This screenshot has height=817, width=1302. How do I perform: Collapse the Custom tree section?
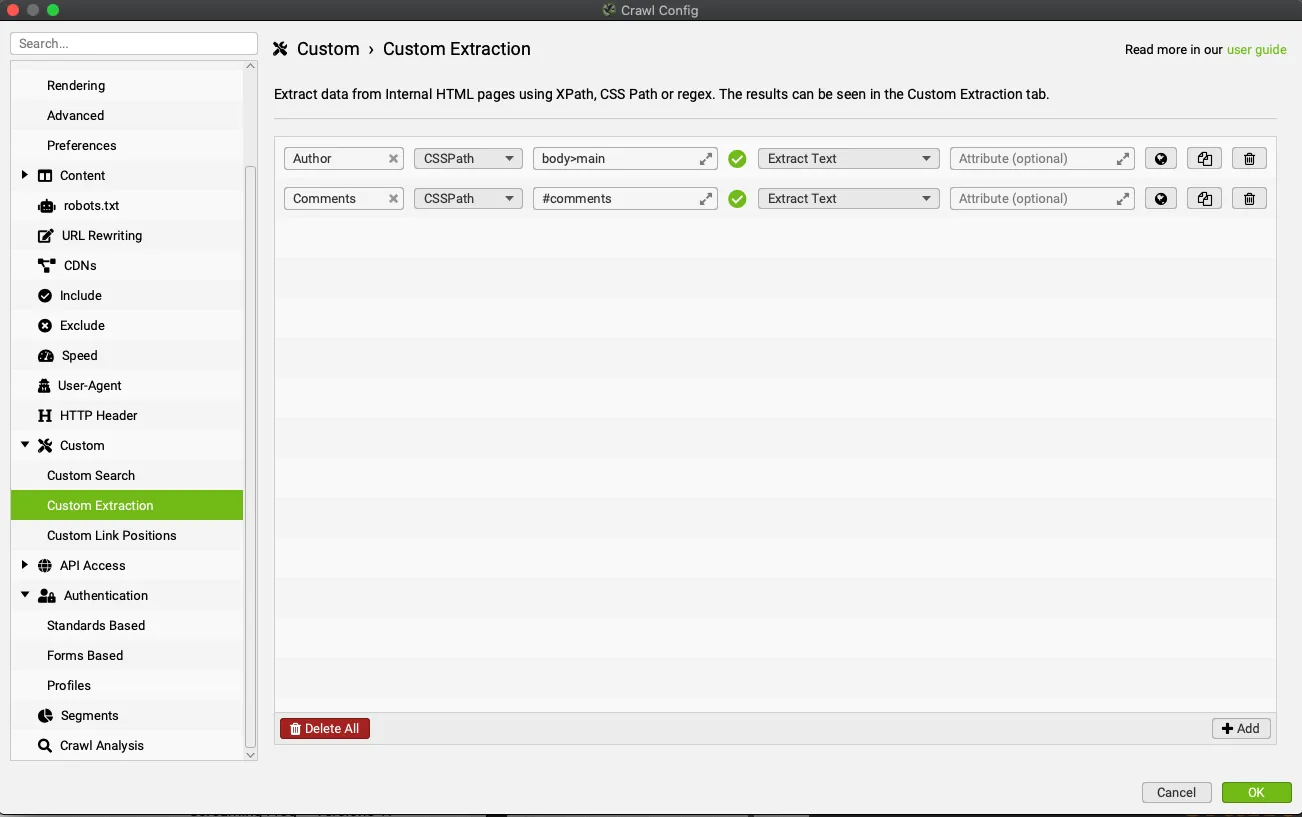click(x=25, y=445)
